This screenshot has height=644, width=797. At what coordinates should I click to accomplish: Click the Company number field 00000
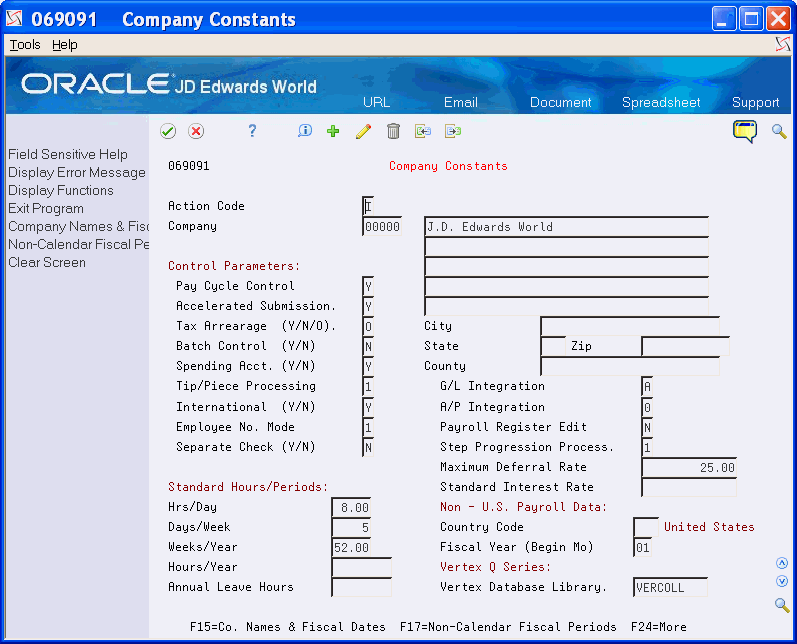click(x=382, y=227)
